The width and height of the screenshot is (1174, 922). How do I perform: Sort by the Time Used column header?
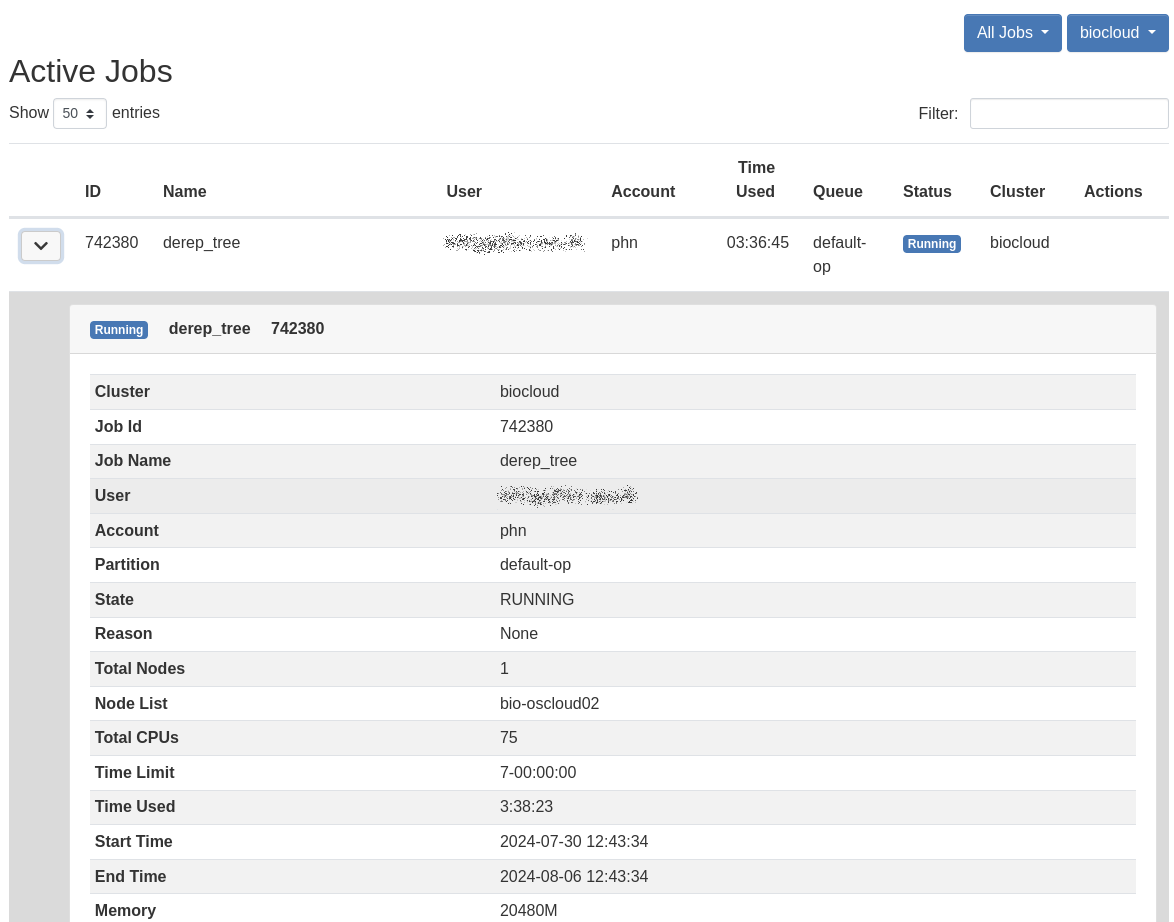tap(756, 180)
